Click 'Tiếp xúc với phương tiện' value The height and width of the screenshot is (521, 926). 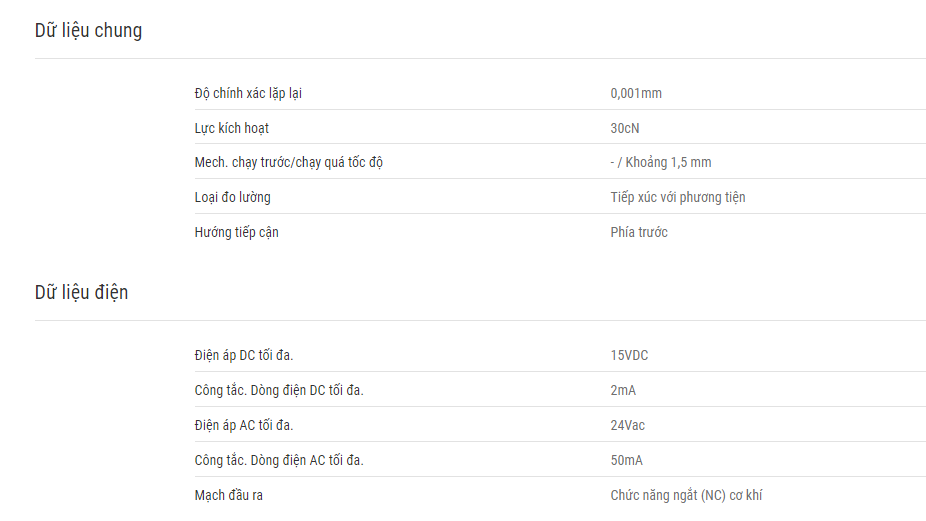(678, 197)
